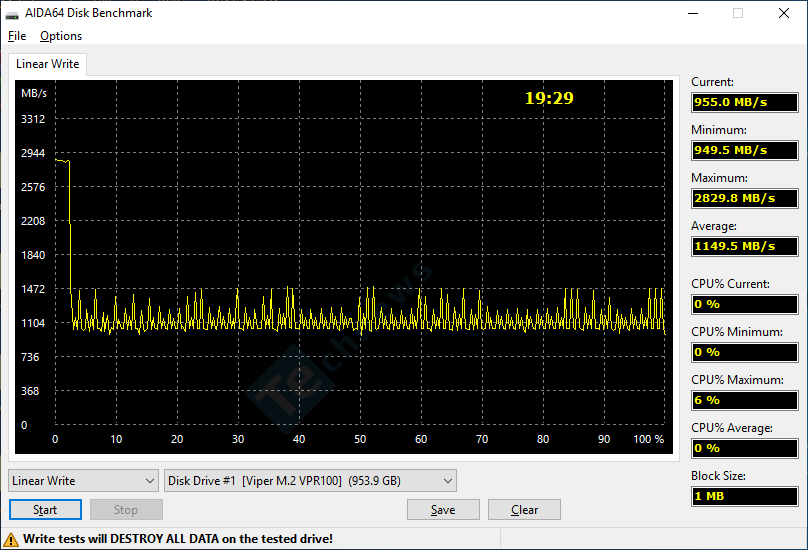Open the File menu
The height and width of the screenshot is (550, 808).
[x=17, y=36]
